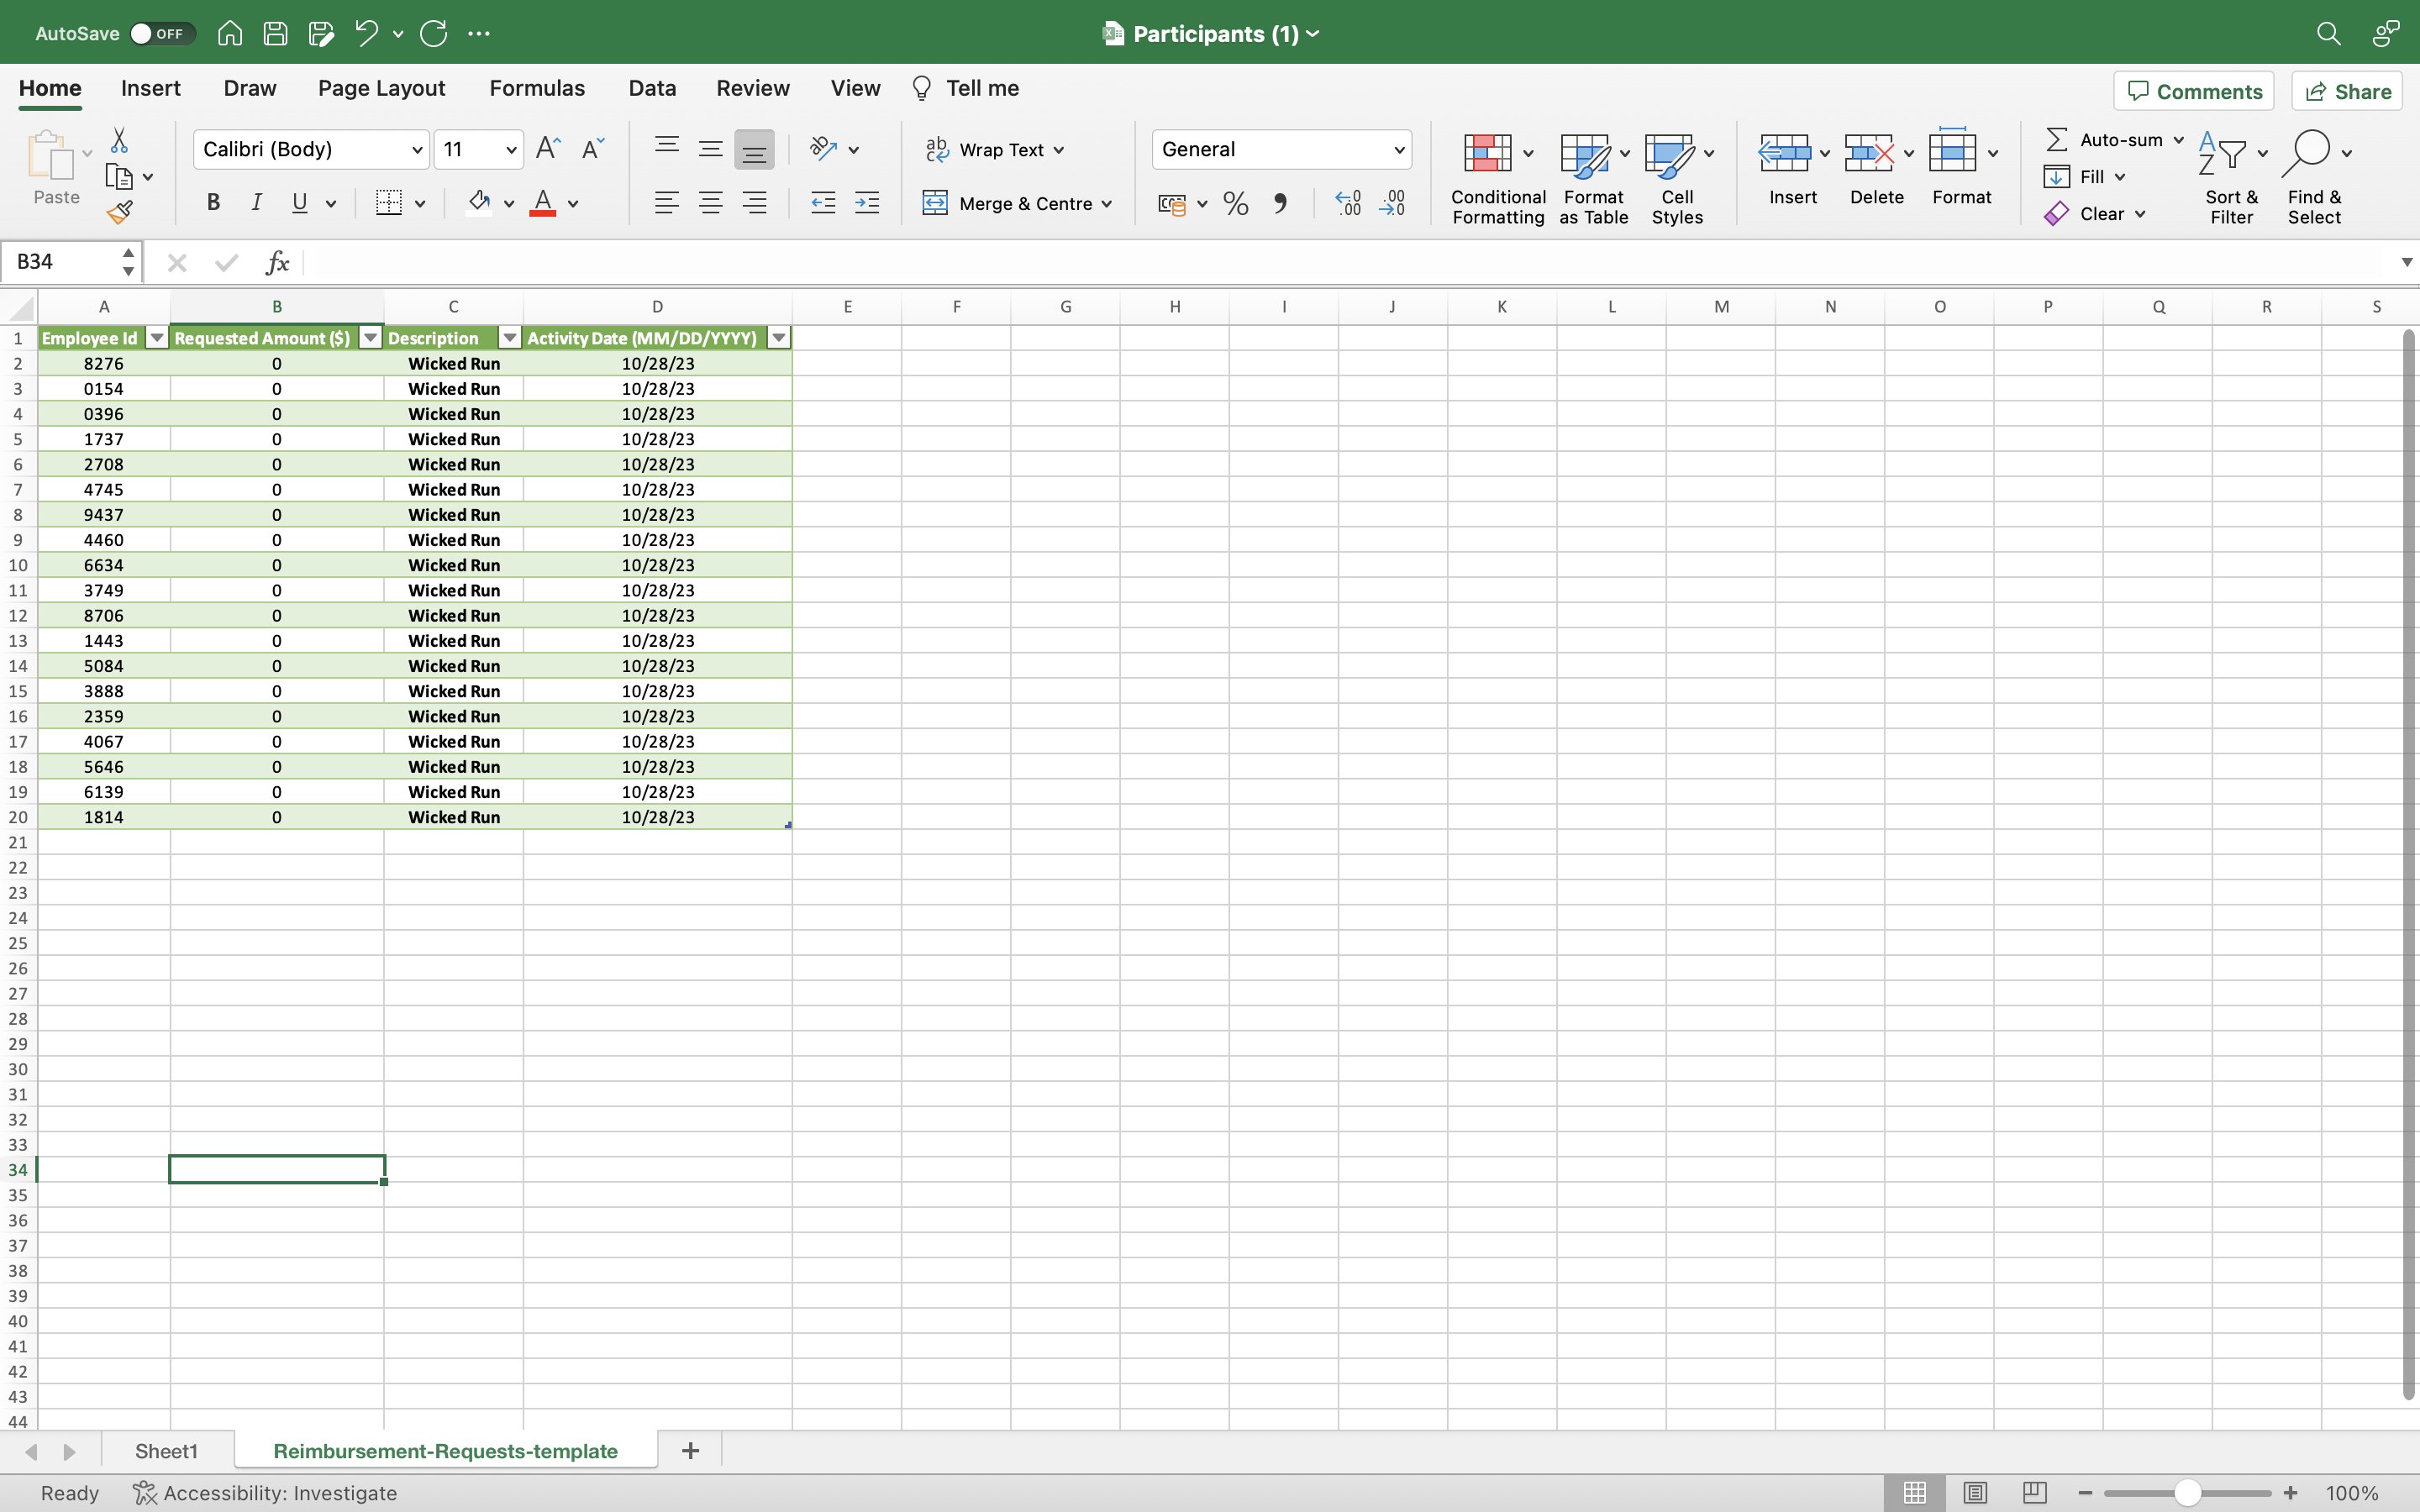Open the Comments pane
This screenshot has width=2420, height=1512.
(2194, 91)
